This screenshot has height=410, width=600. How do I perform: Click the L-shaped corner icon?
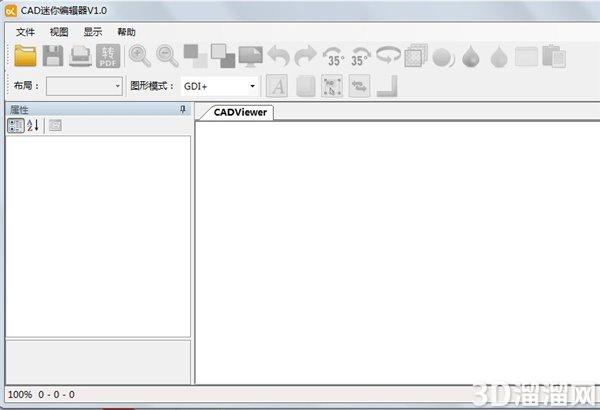(x=387, y=86)
